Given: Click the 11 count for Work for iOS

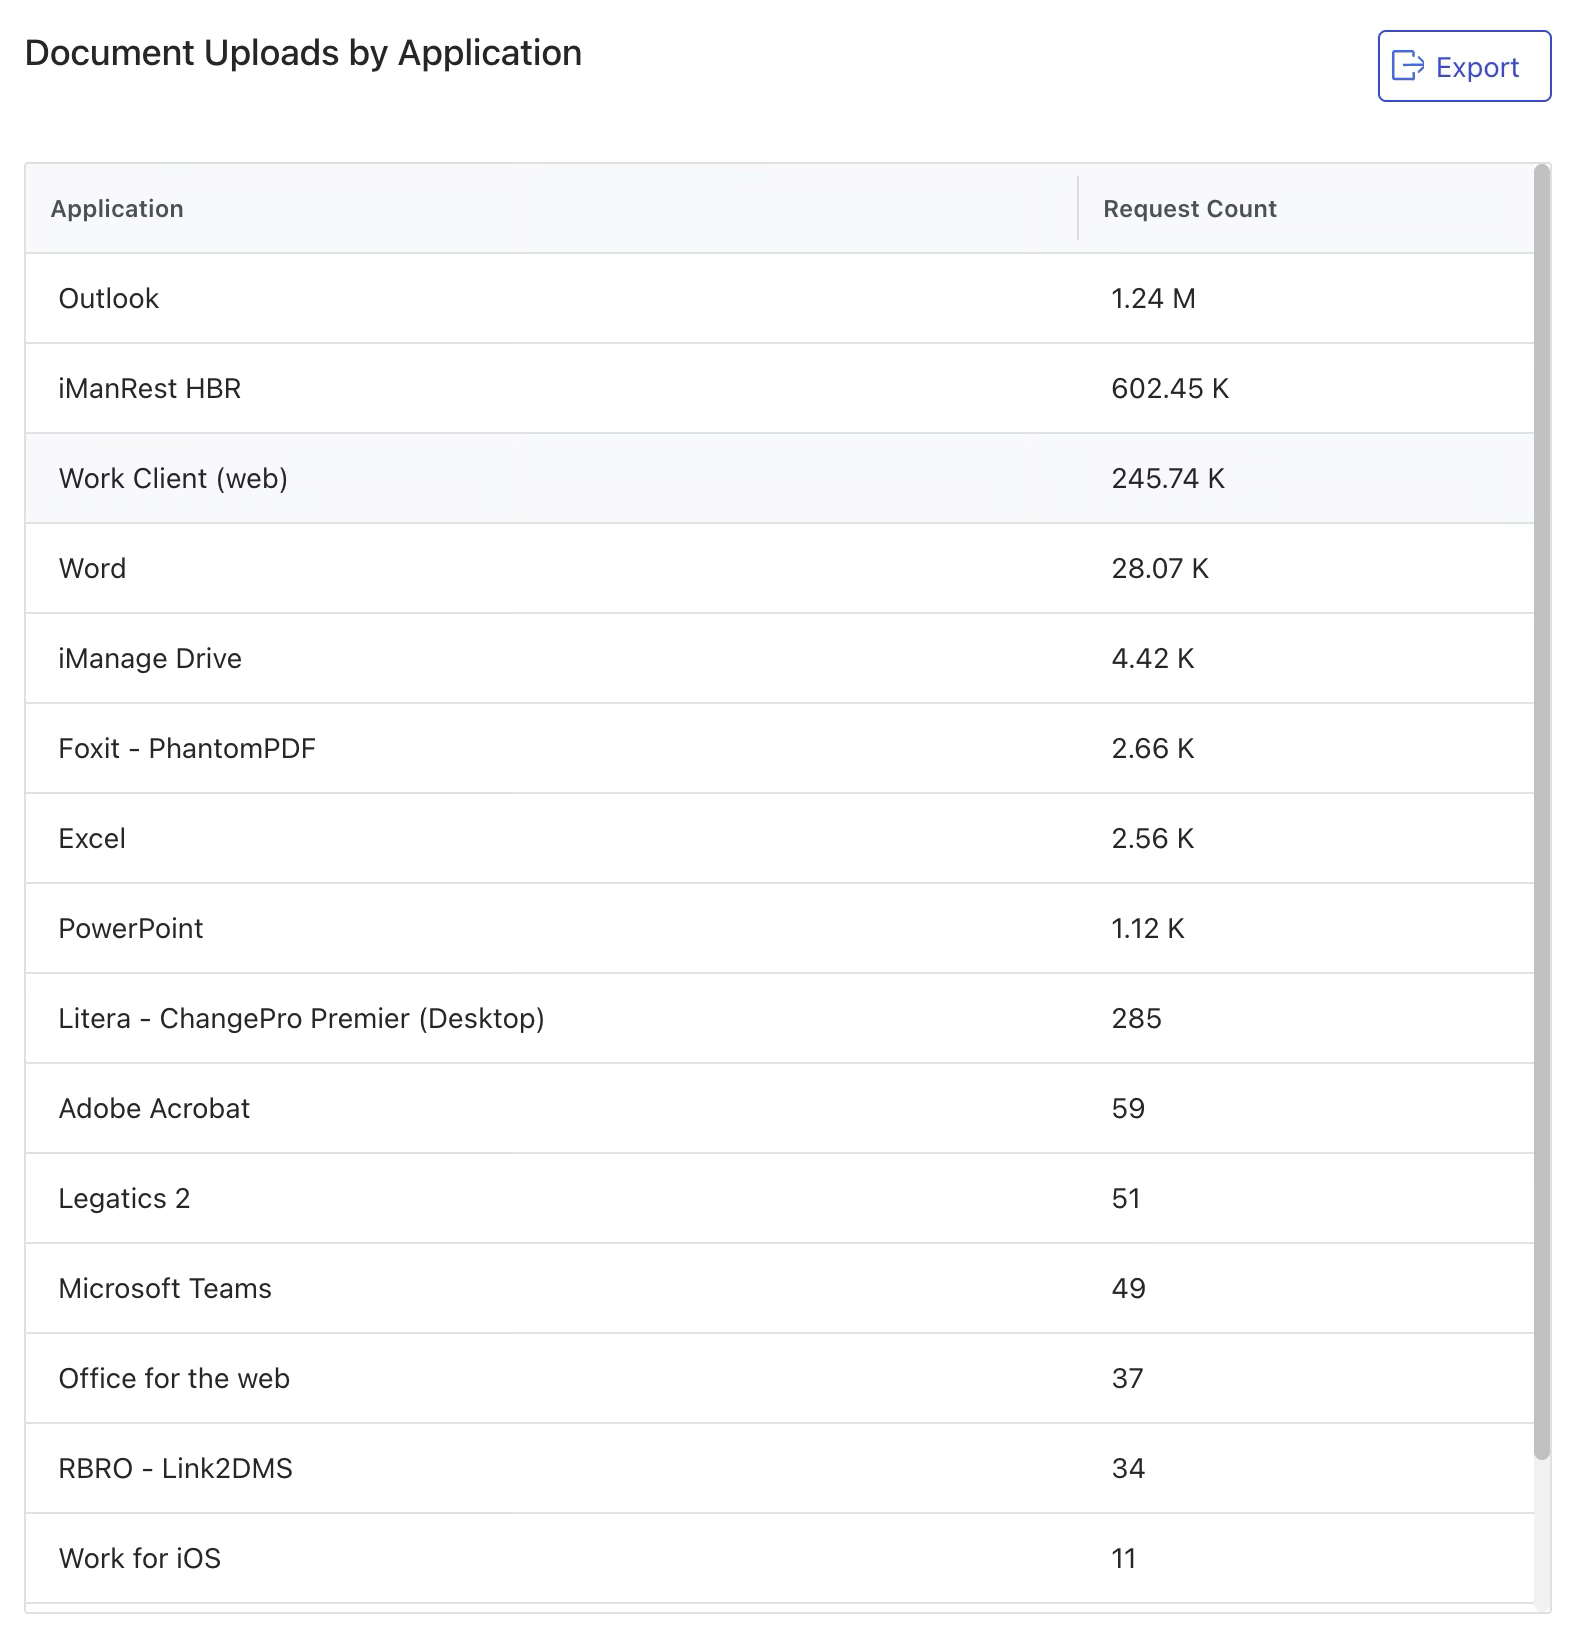Looking at the screenshot, I should point(1124,1558).
